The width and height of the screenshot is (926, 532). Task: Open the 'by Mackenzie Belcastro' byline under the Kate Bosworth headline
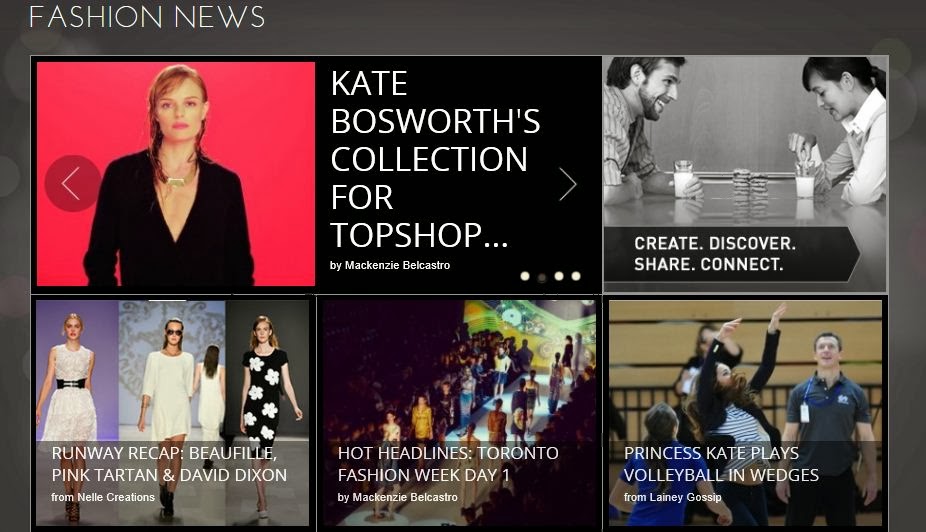(390, 265)
